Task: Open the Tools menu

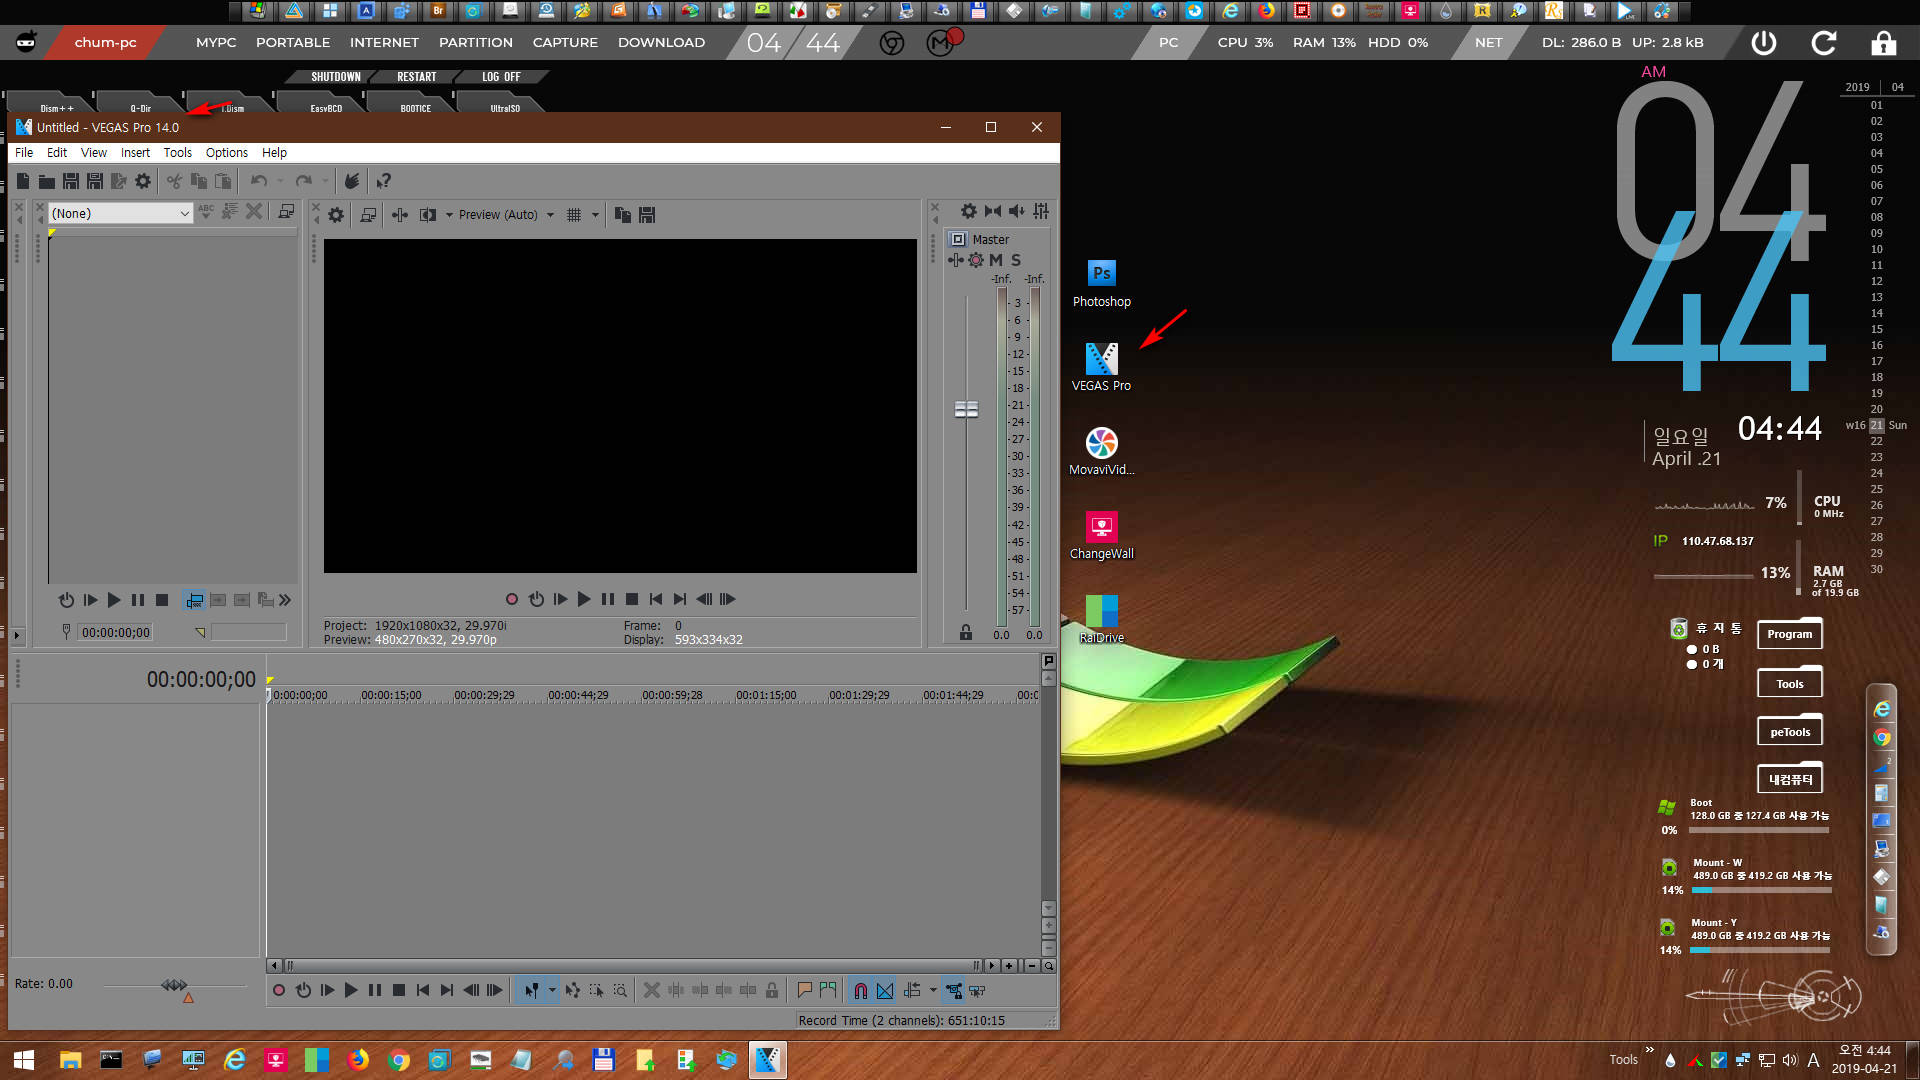Action: point(178,153)
